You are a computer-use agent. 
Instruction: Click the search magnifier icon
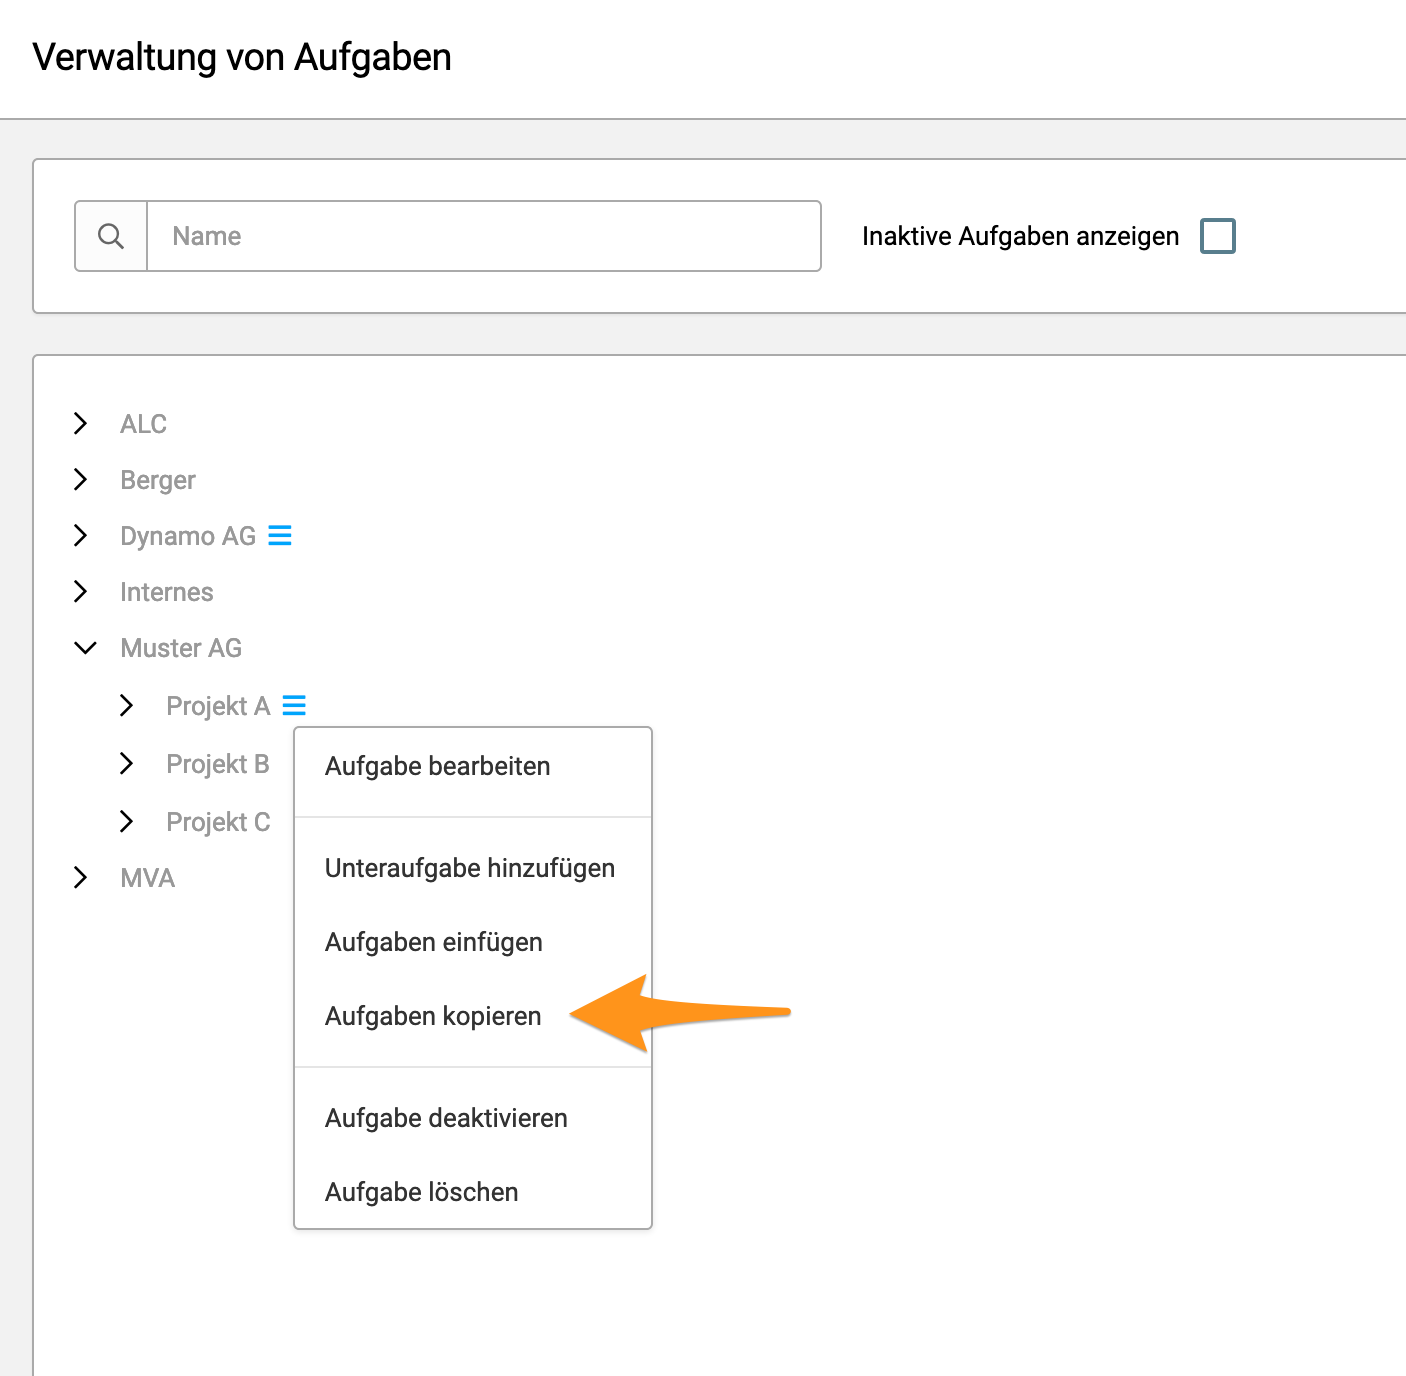click(111, 236)
